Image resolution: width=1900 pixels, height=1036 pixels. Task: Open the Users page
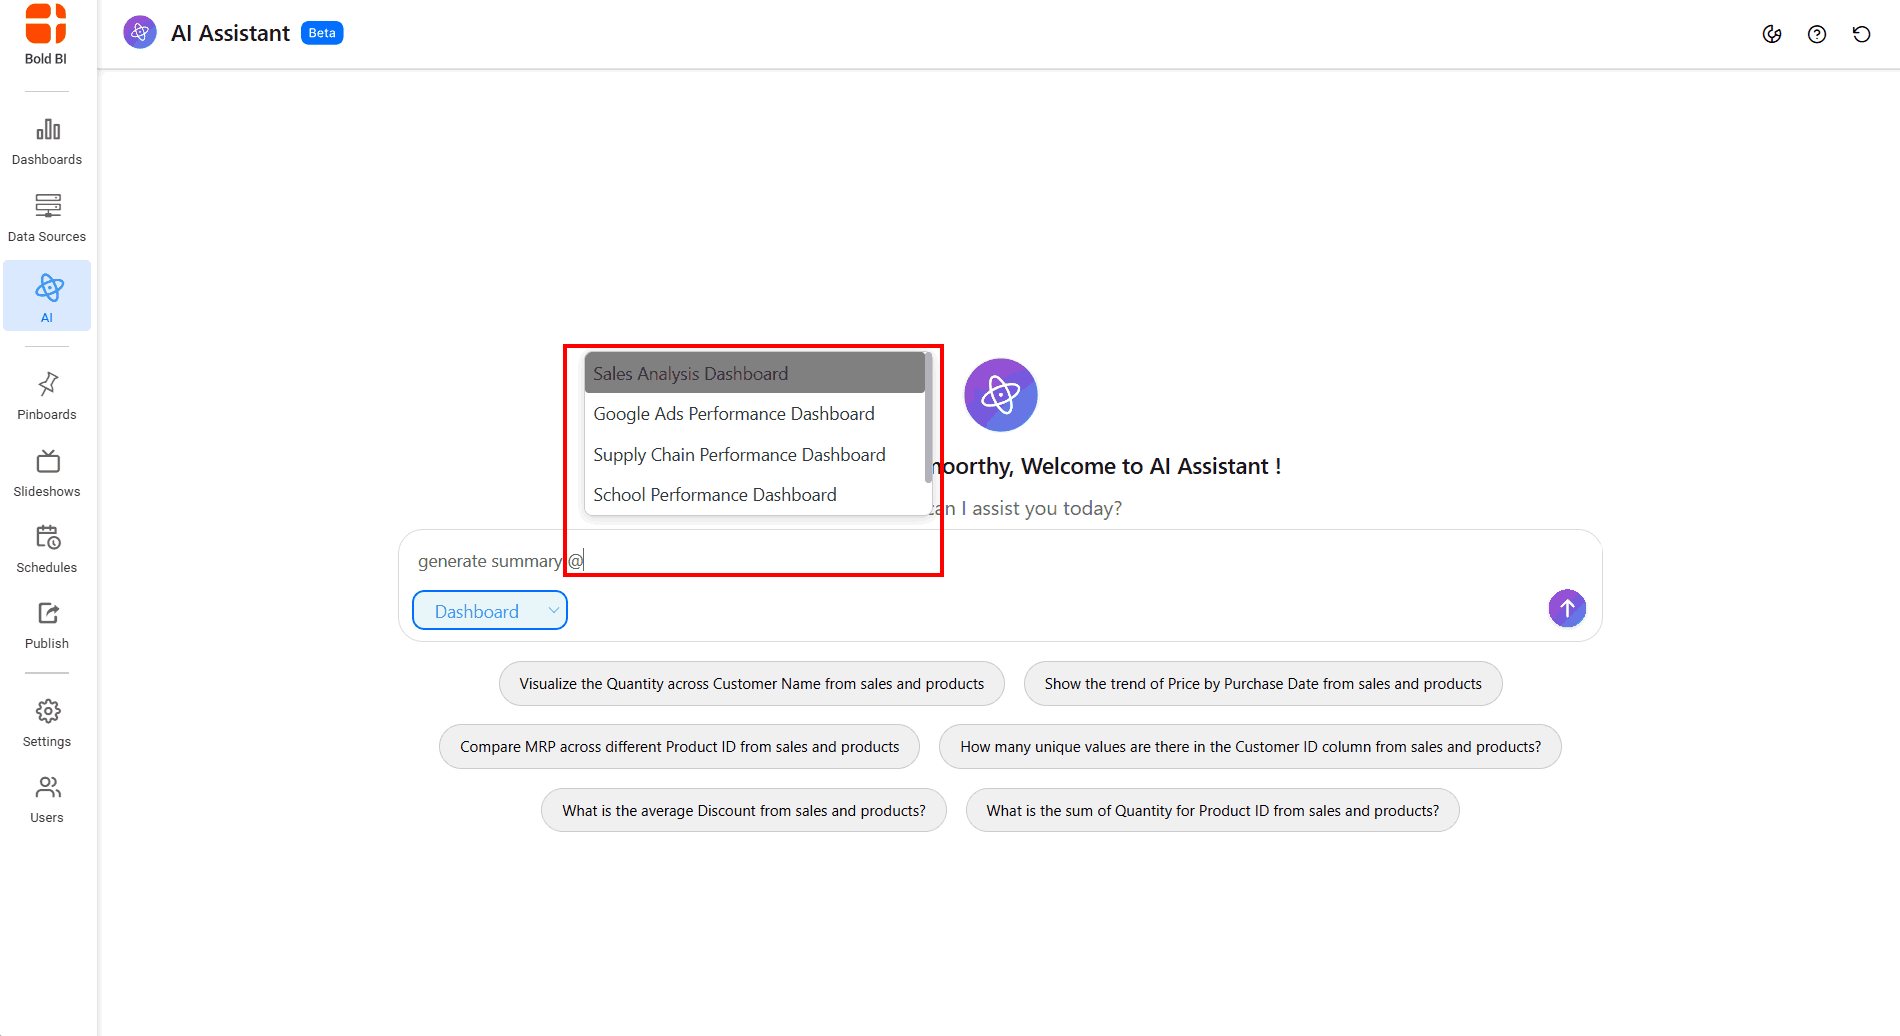(47, 800)
